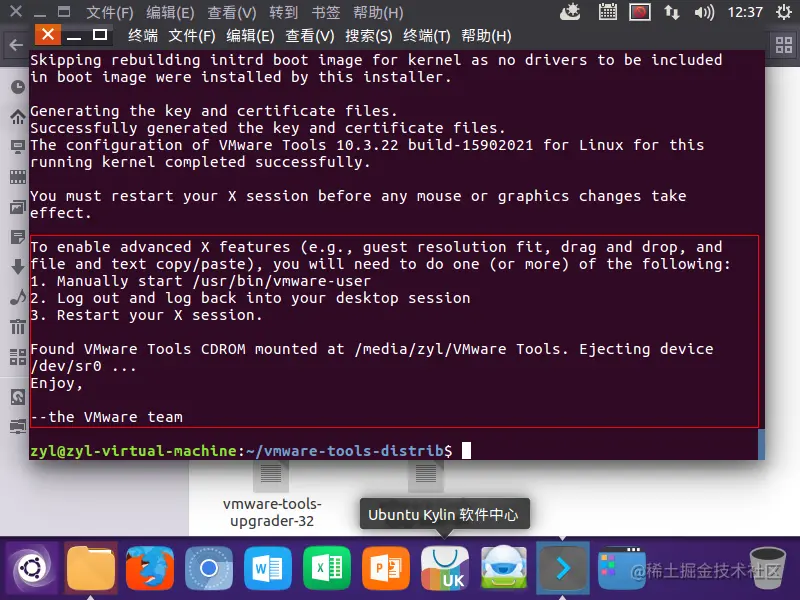Open terminal 搜索(S) menu
Screen dimensions: 800x600
pyautogui.click(x=368, y=36)
